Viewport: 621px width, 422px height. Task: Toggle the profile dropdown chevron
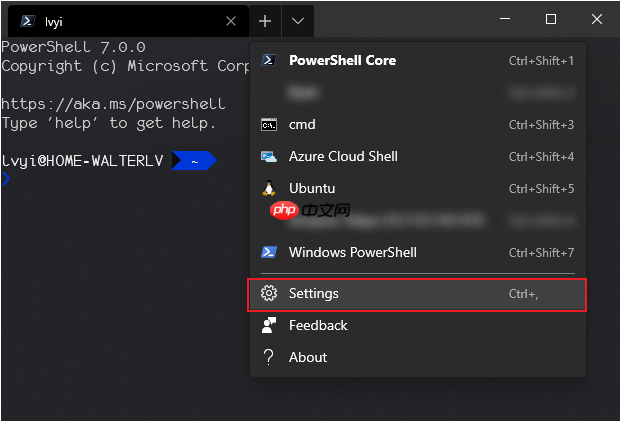(x=298, y=20)
